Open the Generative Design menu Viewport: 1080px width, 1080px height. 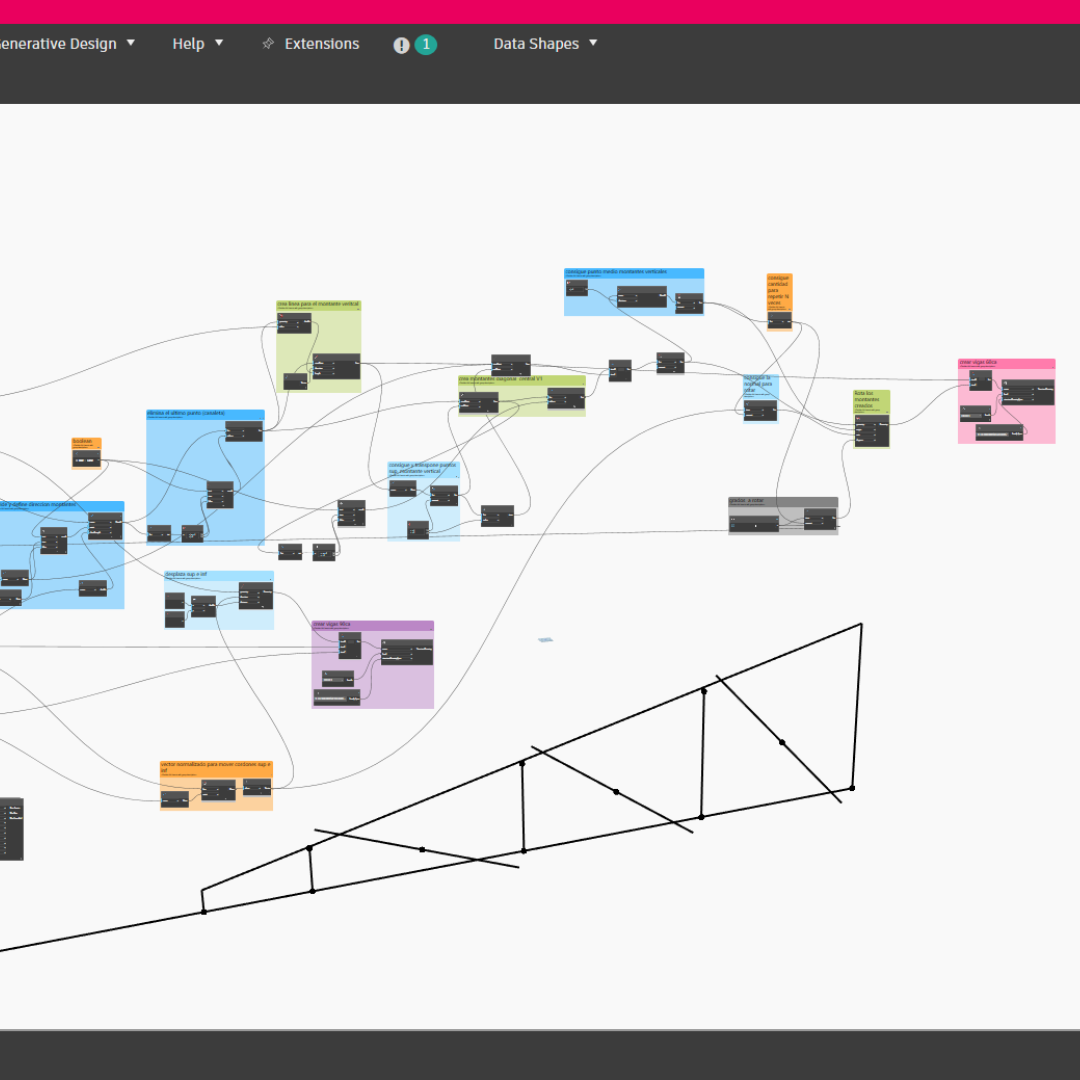pos(58,44)
